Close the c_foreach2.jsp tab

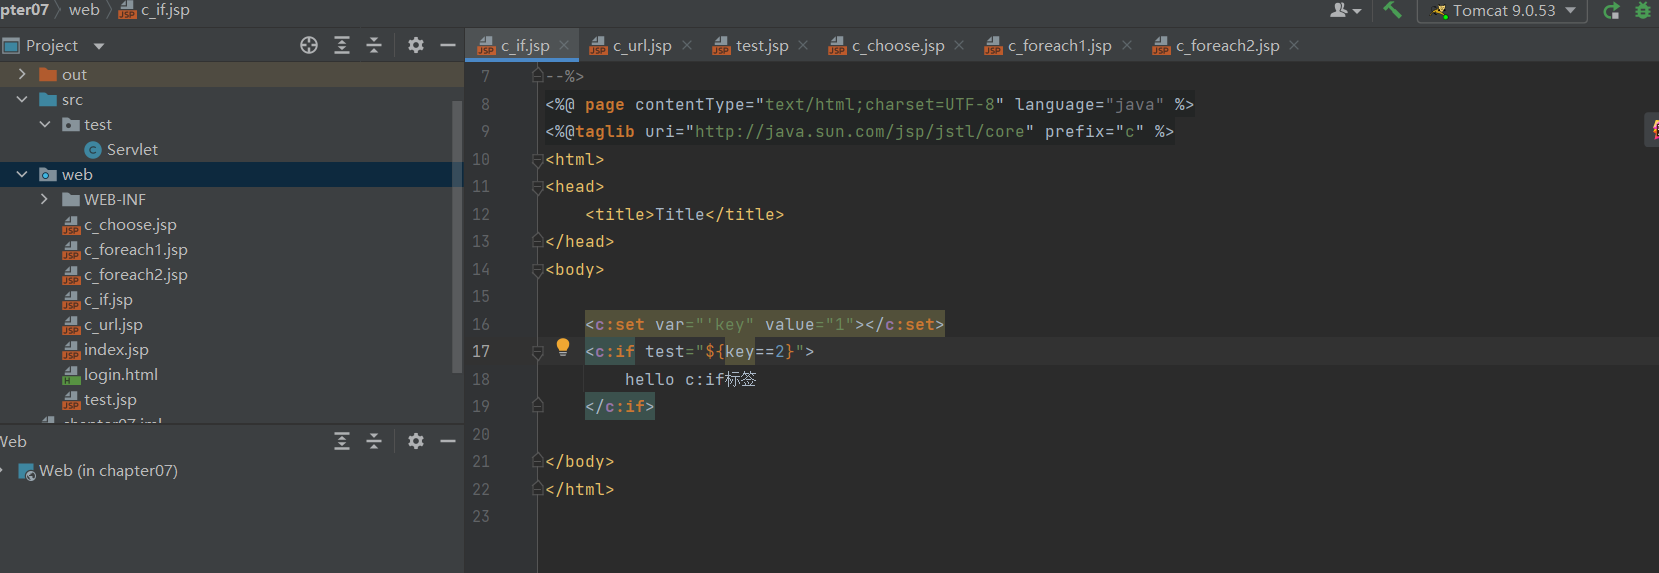click(x=1294, y=45)
